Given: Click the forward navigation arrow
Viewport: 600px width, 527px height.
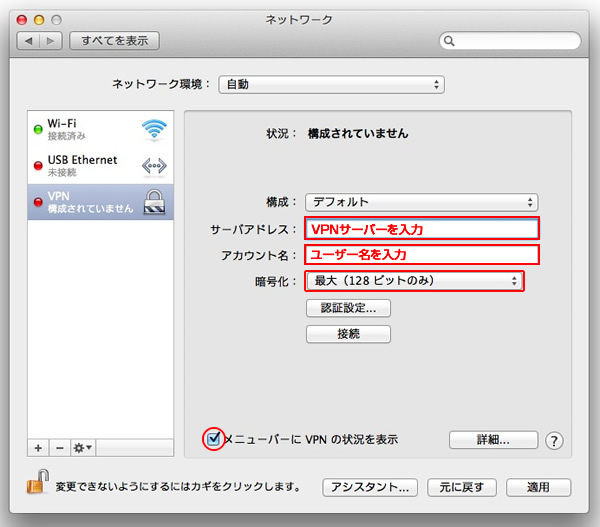Looking at the screenshot, I should click(x=51, y=41).
